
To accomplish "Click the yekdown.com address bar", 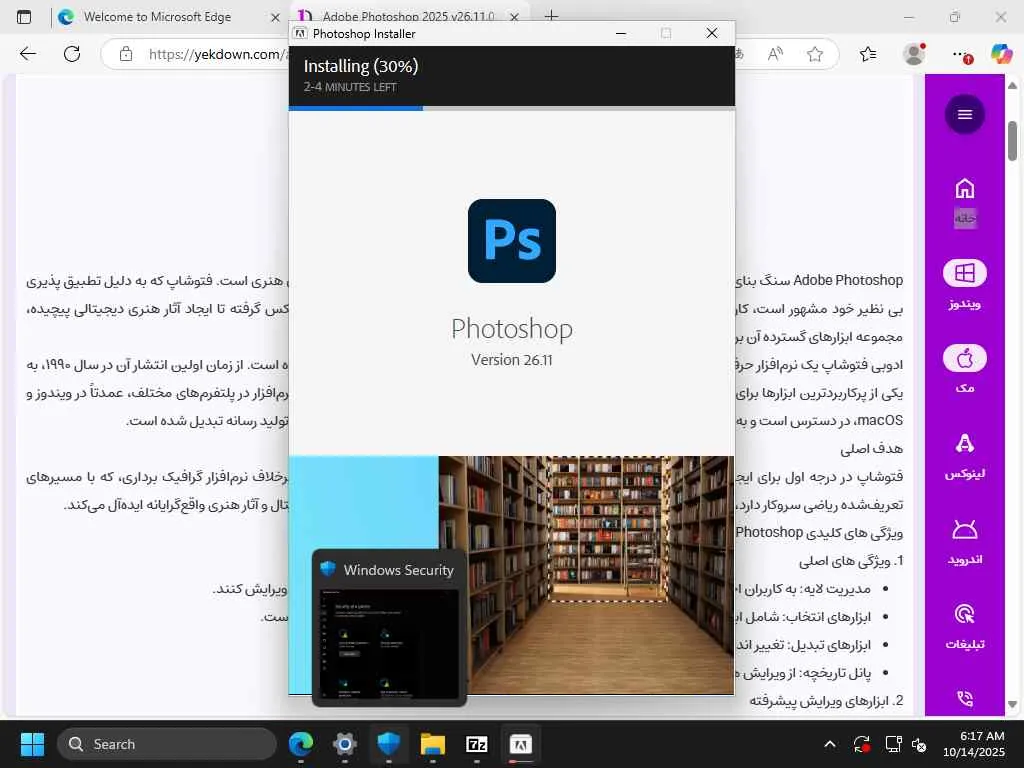I will (217, 54).
